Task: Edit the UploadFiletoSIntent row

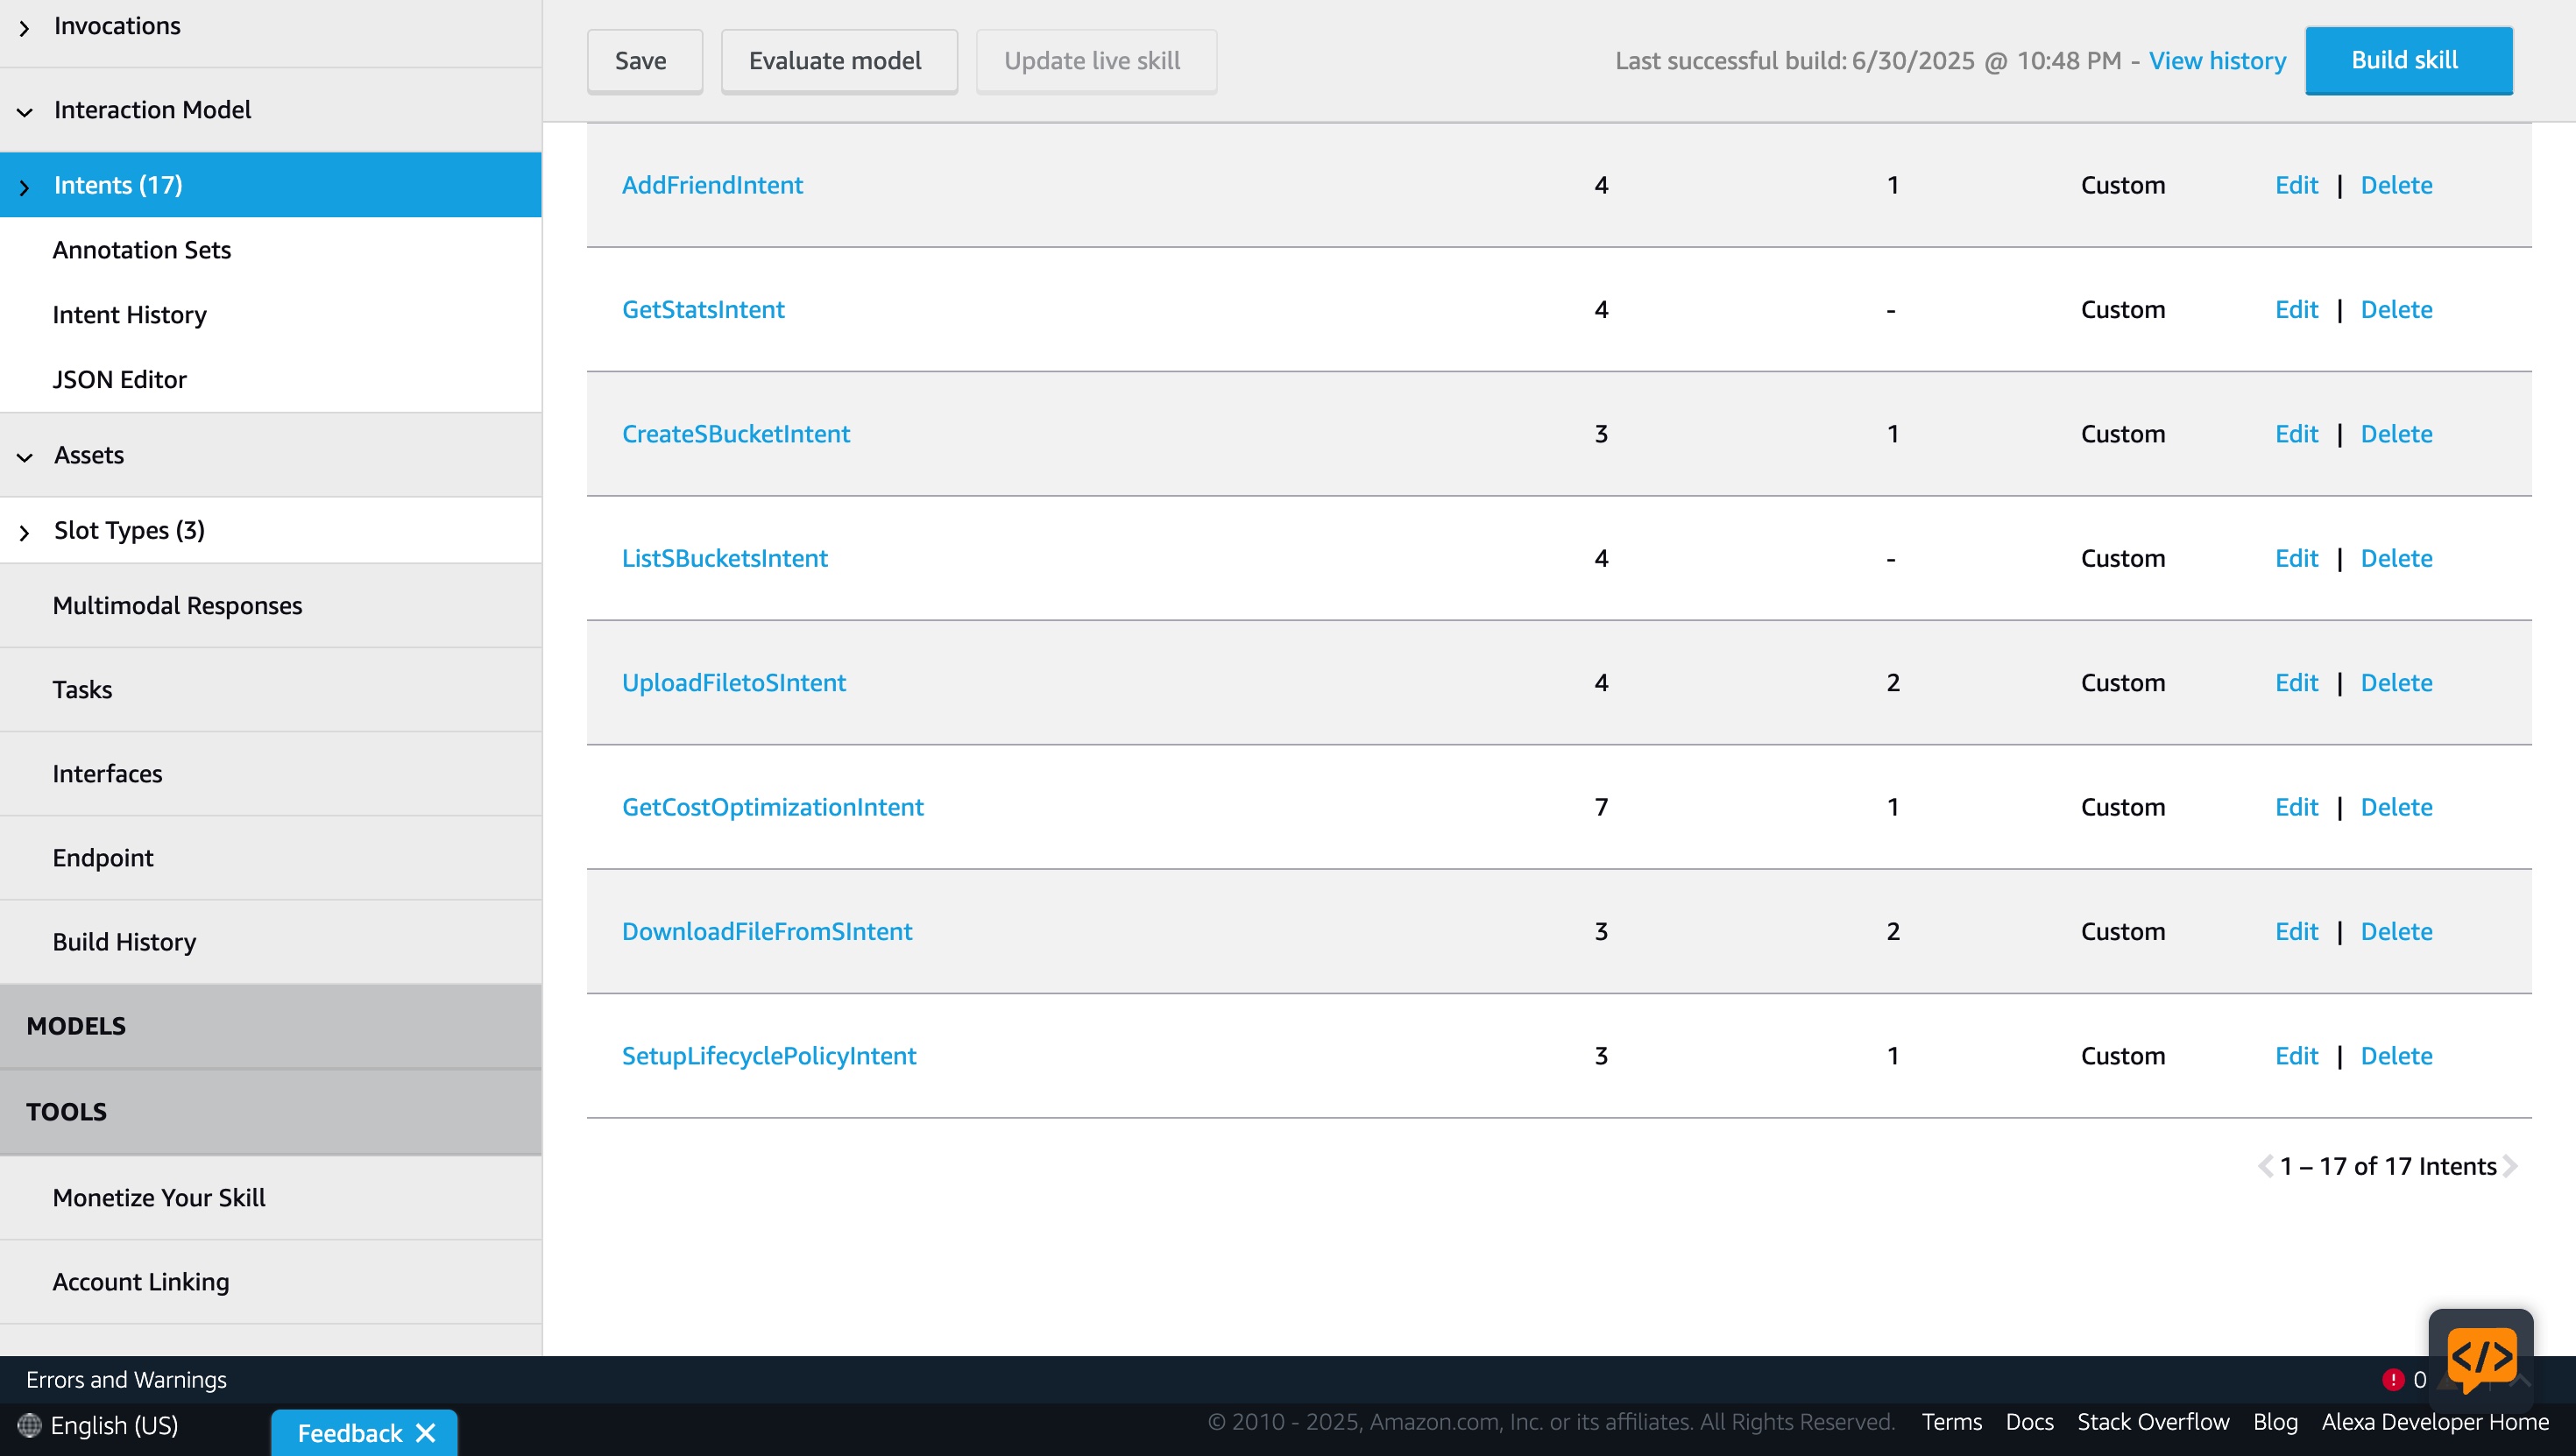Action: (2296, 683)
